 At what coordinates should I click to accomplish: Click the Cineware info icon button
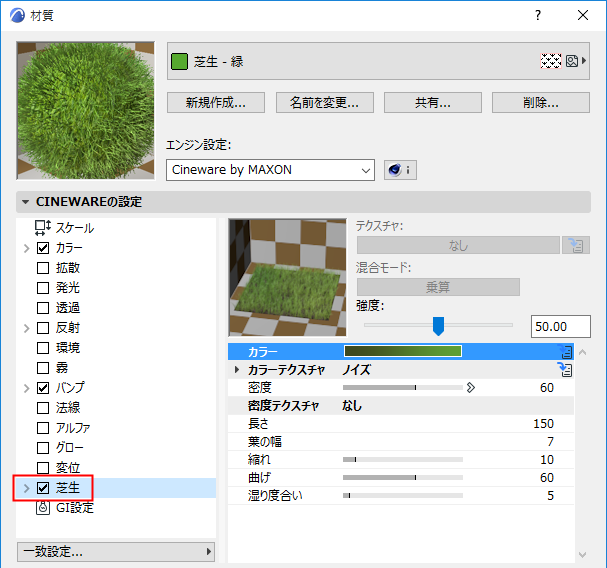coord(400,170)
